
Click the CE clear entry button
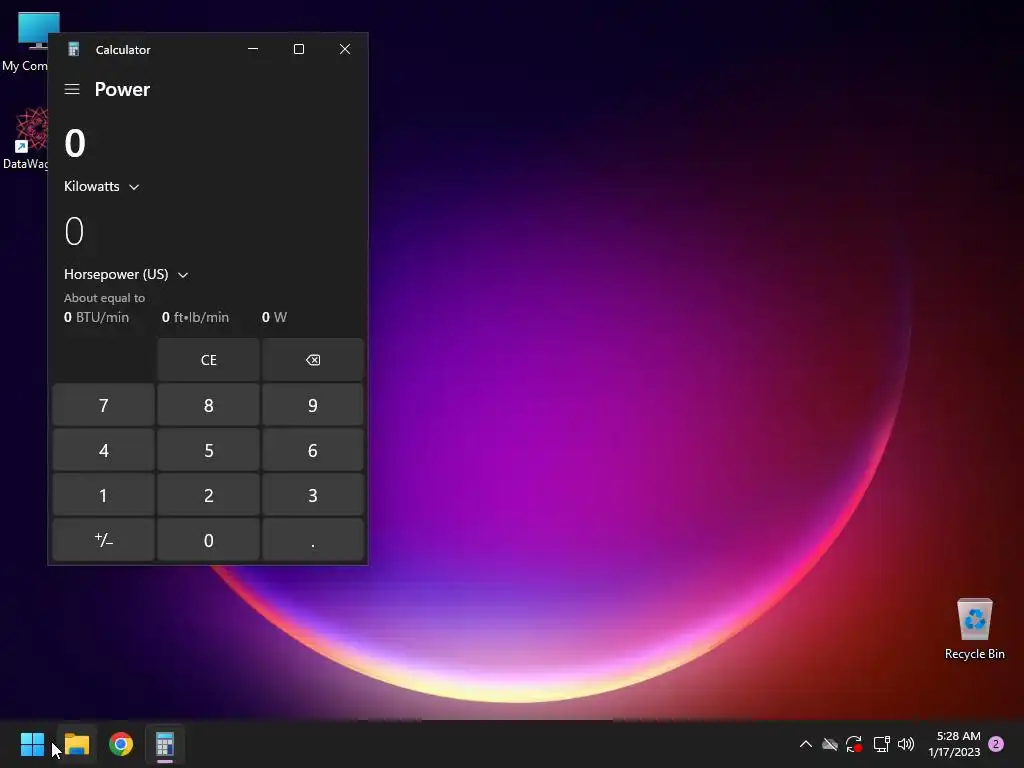pos(208,360)
